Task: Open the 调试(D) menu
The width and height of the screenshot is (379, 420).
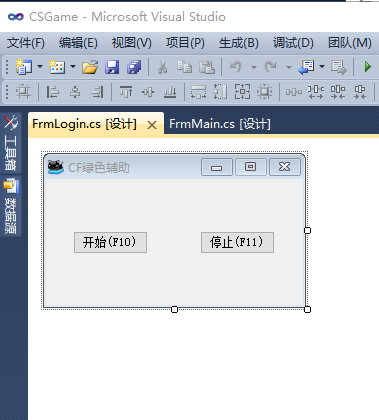Action: click(x=293, y=43)
